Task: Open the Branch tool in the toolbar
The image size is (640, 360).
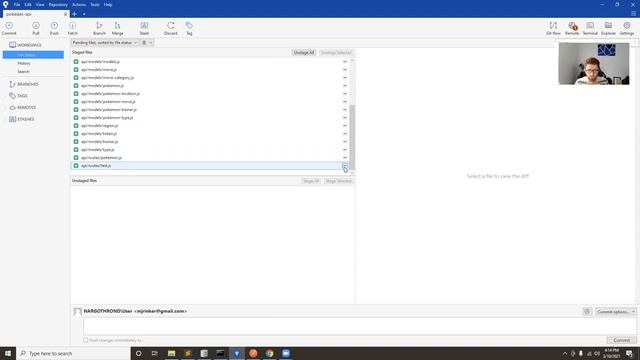Action: [x=99, y=28]
